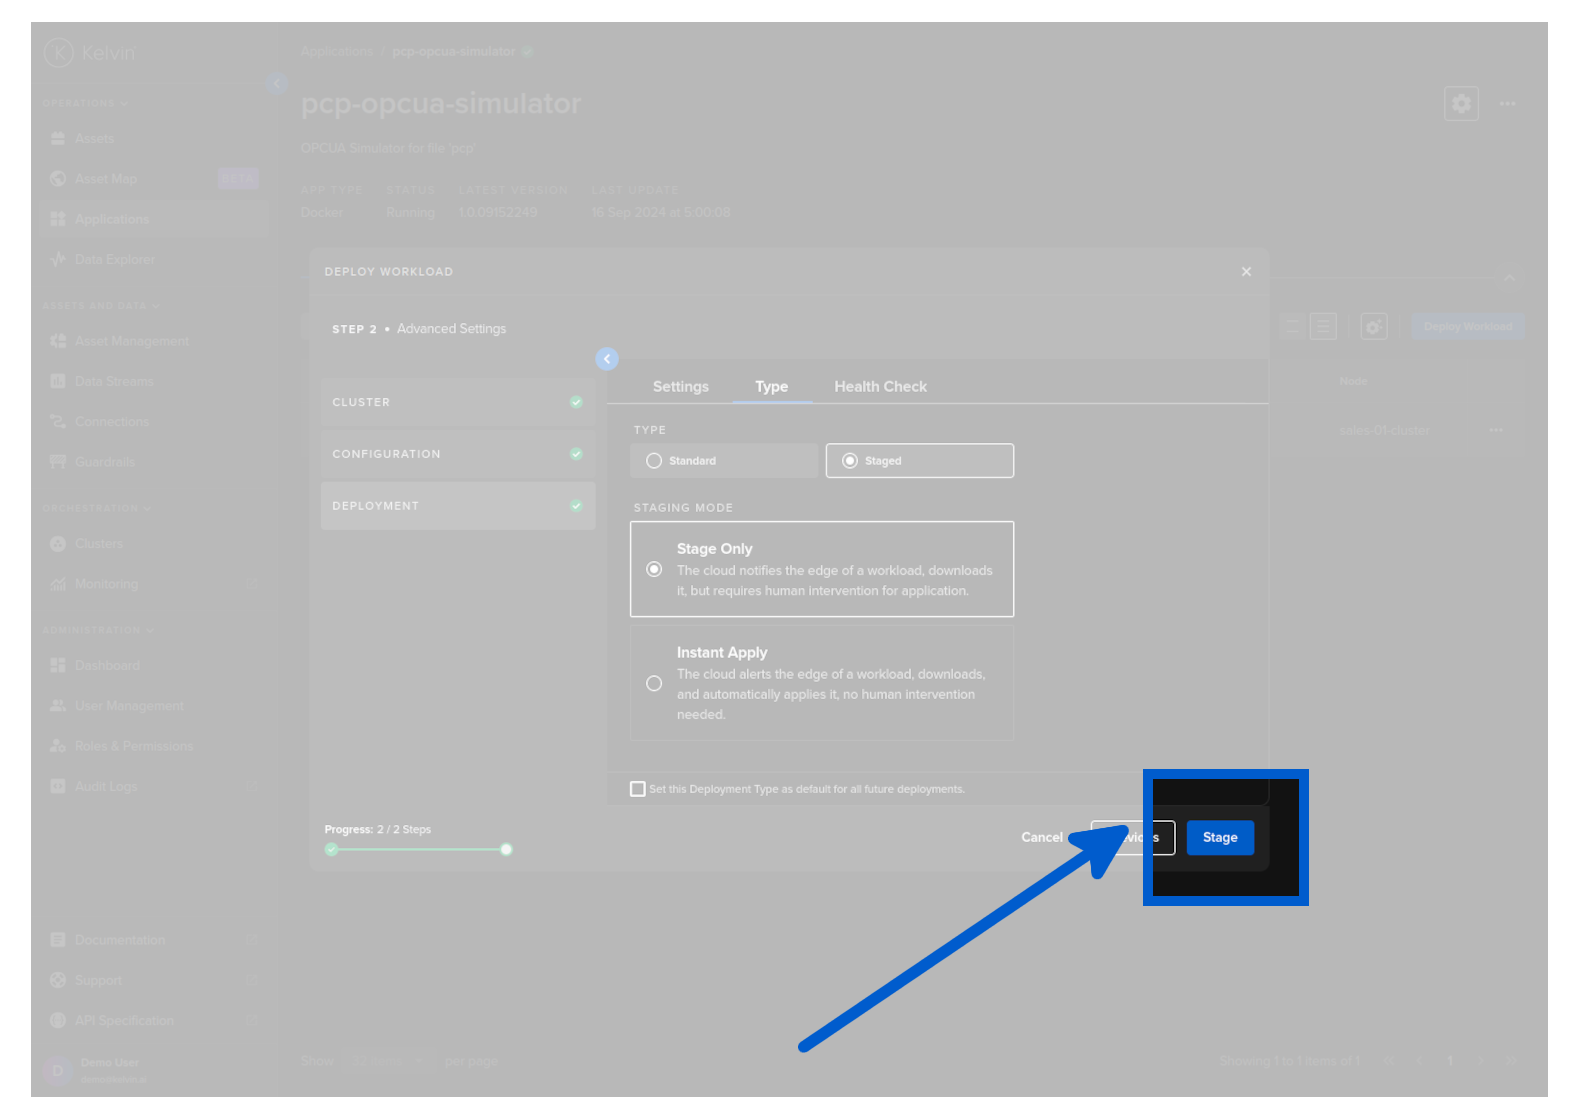1580x1120 pixels.
Task: Click the Kelvin logo icon
Action: (x=59, y=53)
